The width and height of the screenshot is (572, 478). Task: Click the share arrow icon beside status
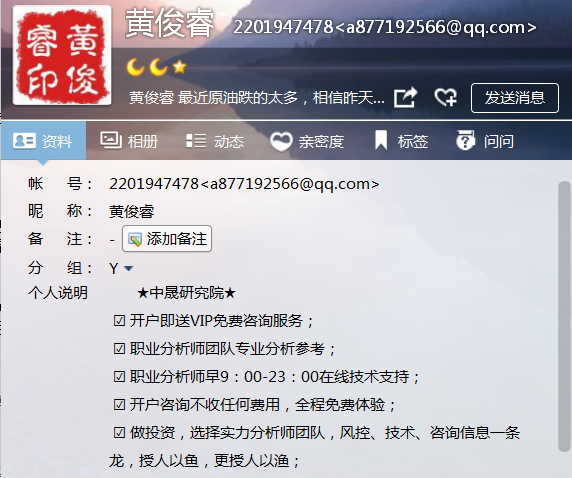click(405, 97)
